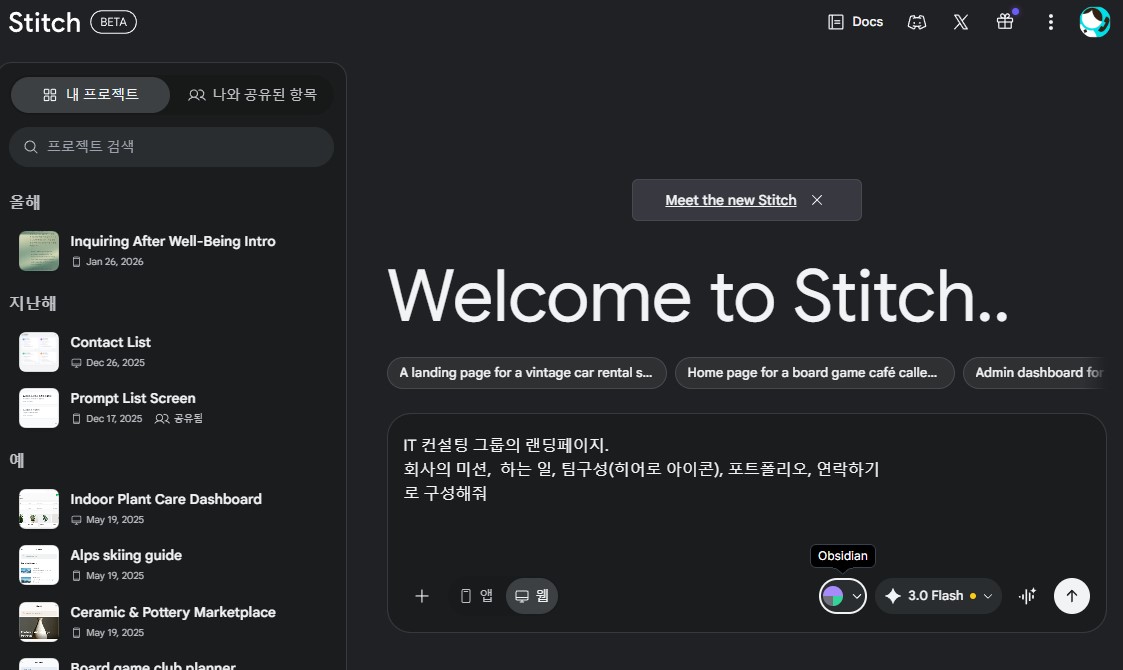Viewport: 1123px width, 670px height.
Task: Open the Contact List project
Action: pyautogui.click(x=173, y=351)
